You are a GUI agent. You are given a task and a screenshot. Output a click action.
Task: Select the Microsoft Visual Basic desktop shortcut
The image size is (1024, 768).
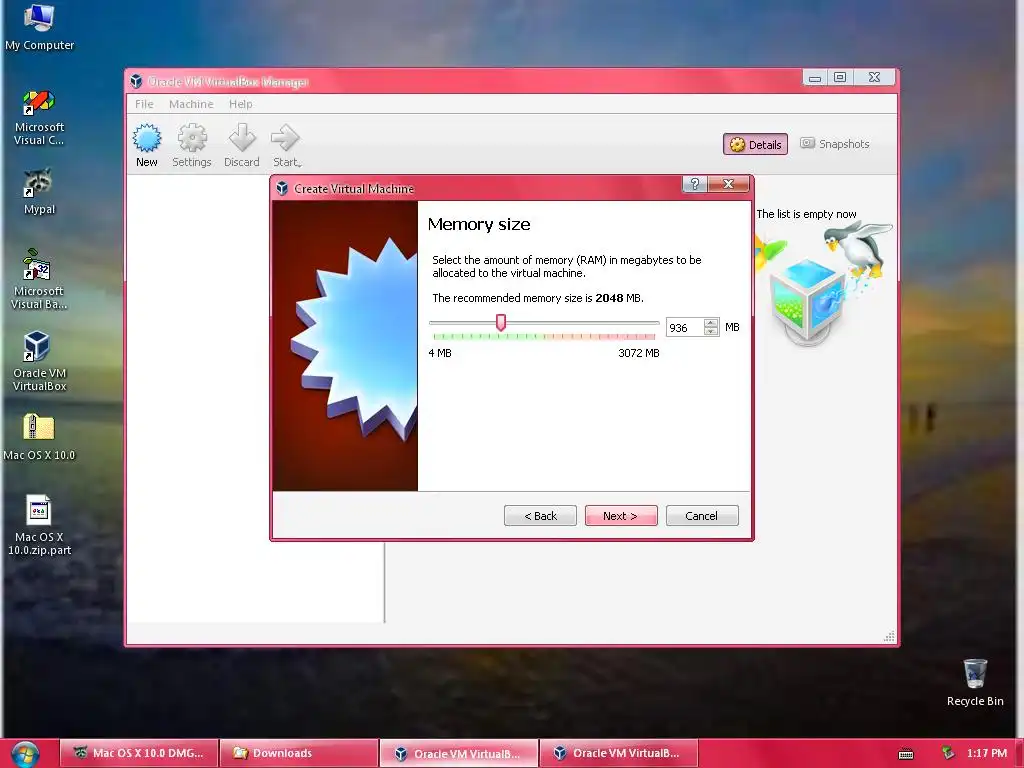click(39, 280)
